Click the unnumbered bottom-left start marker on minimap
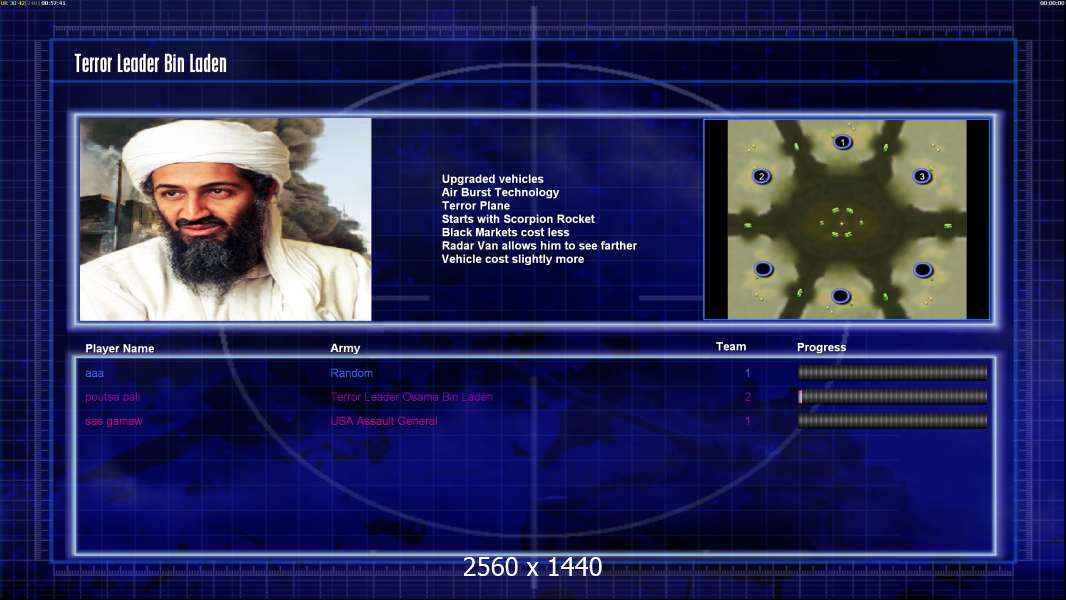 click(763, 269)
